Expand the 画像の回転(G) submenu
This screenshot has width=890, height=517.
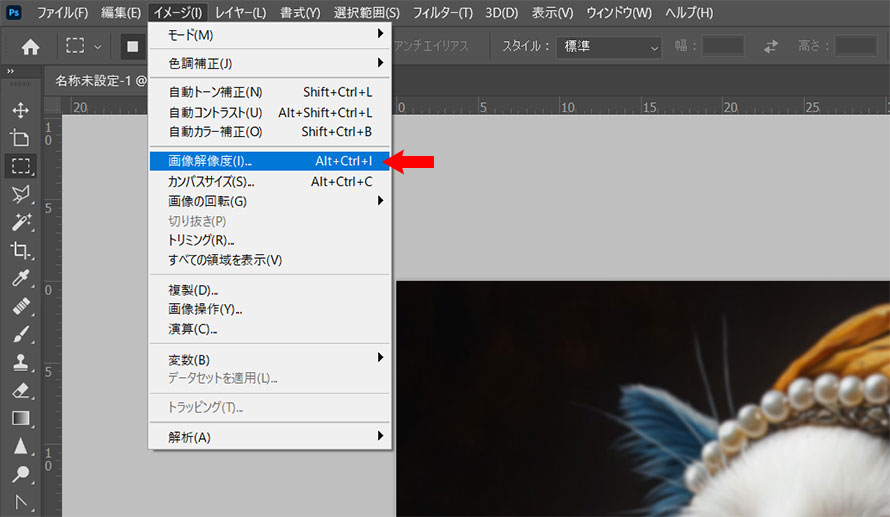point(270,201)
